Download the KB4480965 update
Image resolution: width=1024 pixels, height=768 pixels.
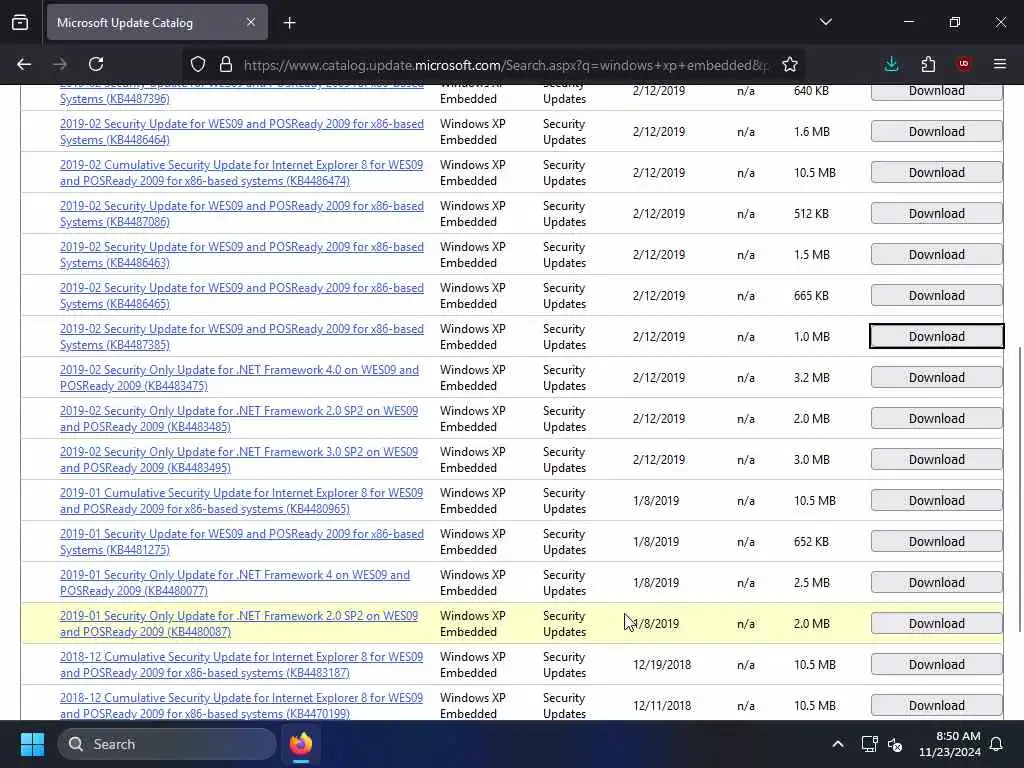click(936, 500)
